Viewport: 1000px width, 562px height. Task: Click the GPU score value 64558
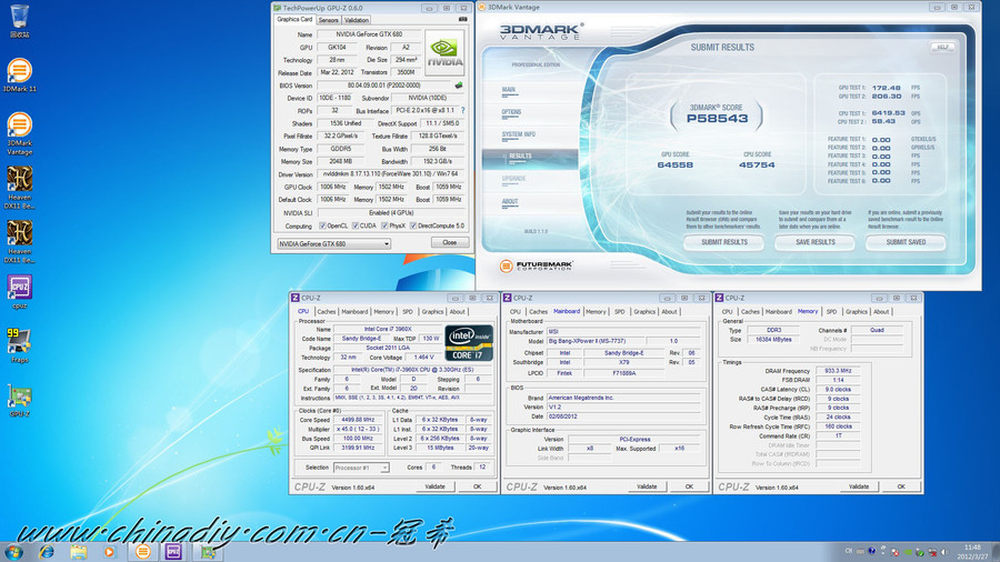[675, 165]
